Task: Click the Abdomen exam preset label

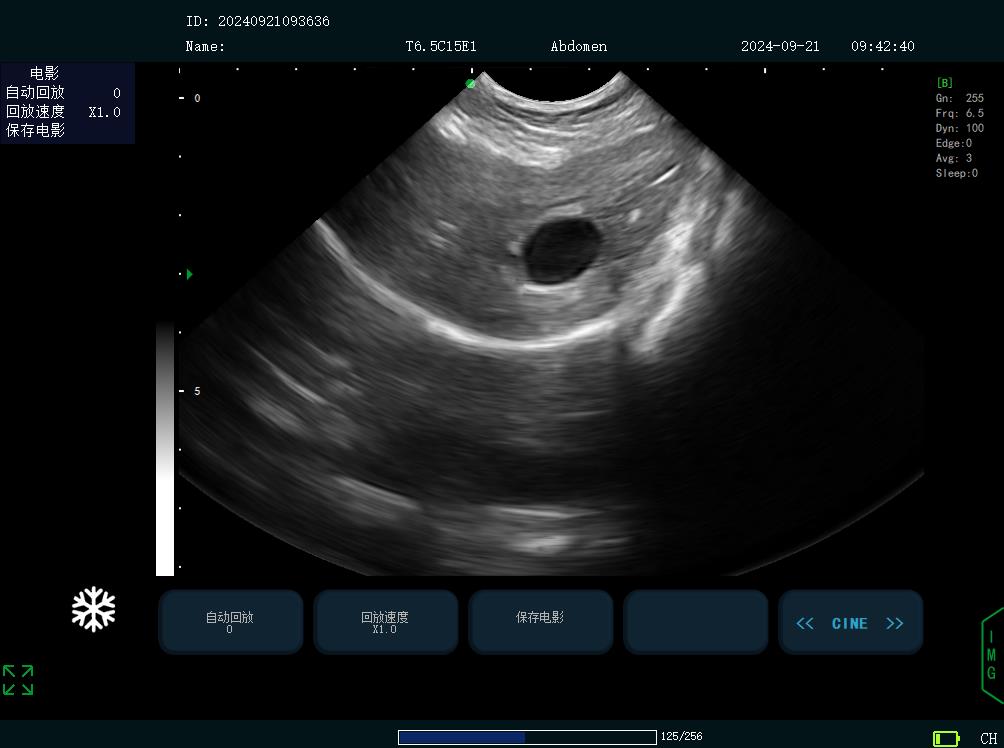Action: [578, 46]
